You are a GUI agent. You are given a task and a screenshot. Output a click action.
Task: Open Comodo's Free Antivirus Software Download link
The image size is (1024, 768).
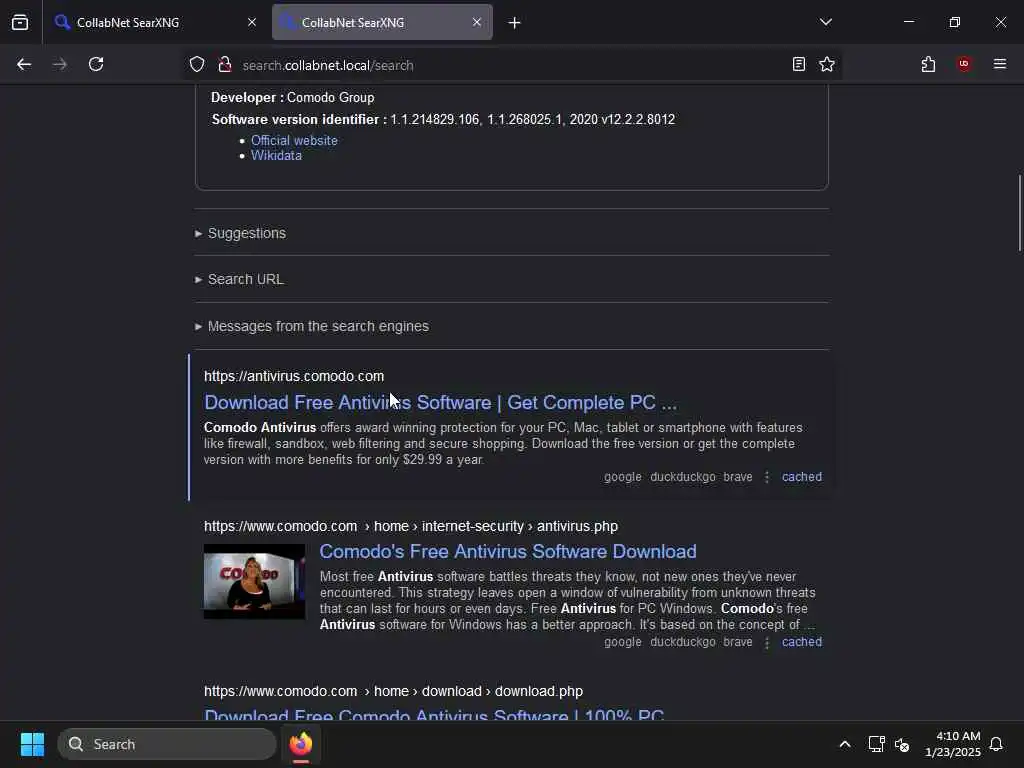[507, 551]
